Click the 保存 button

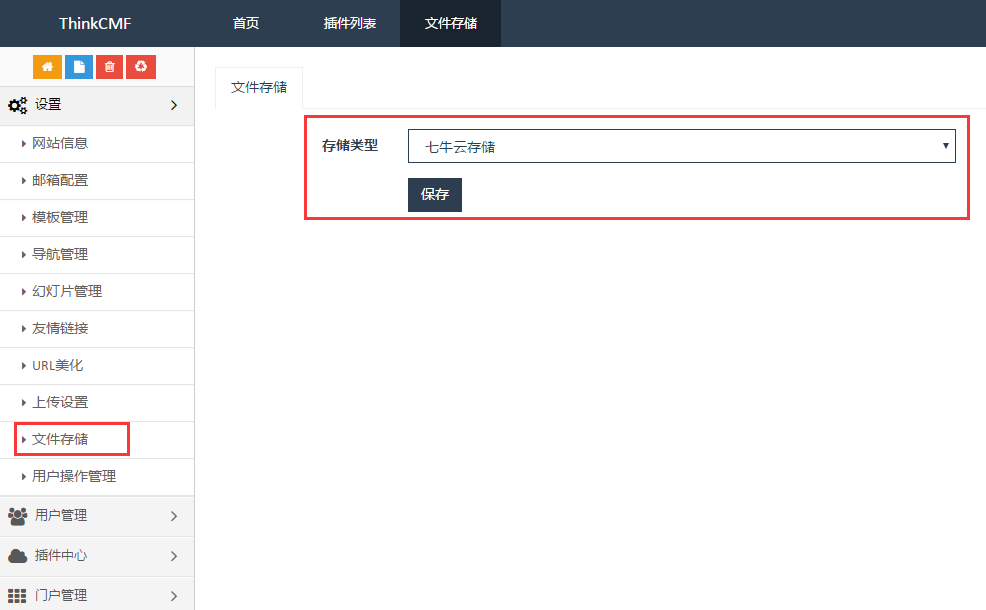[x=435, y=194]
